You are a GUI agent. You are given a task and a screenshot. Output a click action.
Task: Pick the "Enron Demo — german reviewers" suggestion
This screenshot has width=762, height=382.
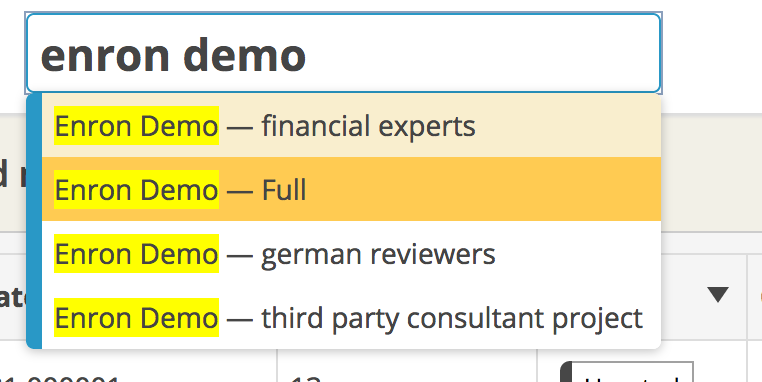point(351,253)
